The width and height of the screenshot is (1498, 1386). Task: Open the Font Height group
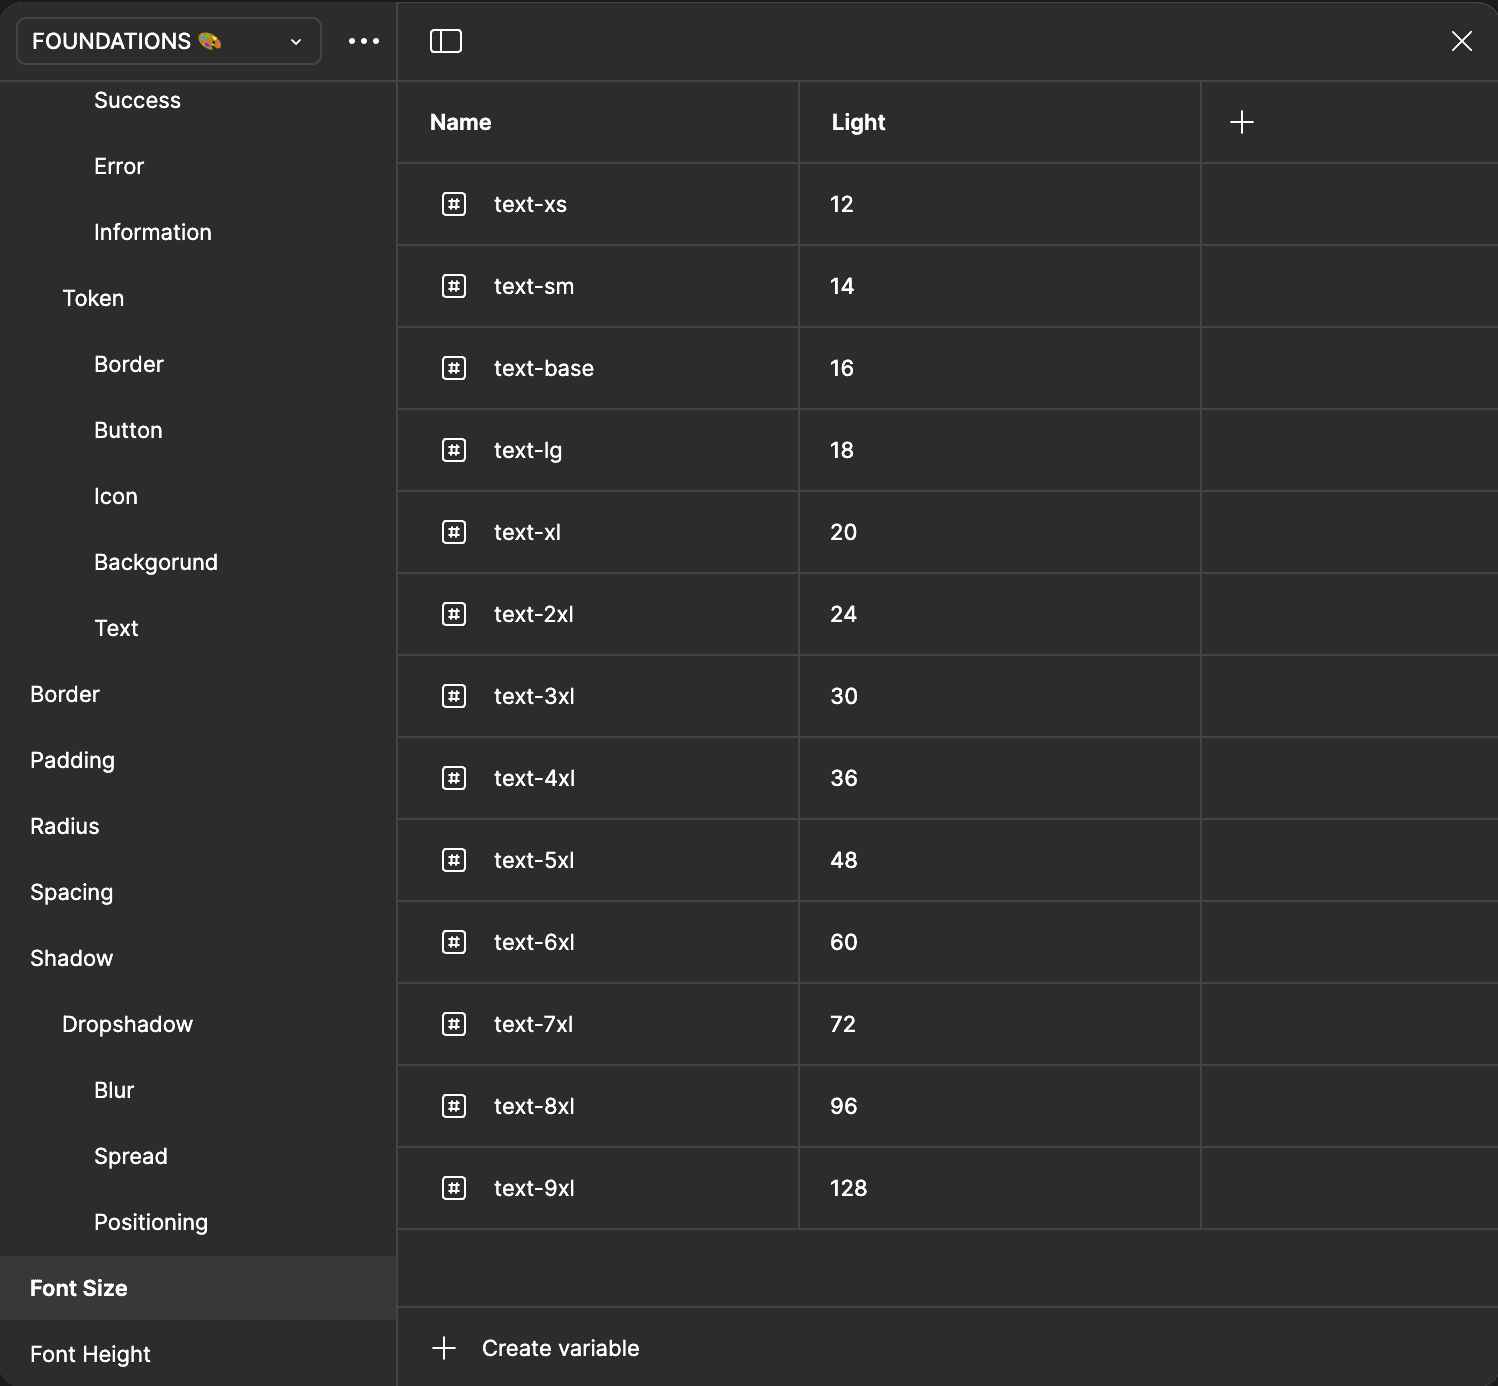coord(90,1354)
